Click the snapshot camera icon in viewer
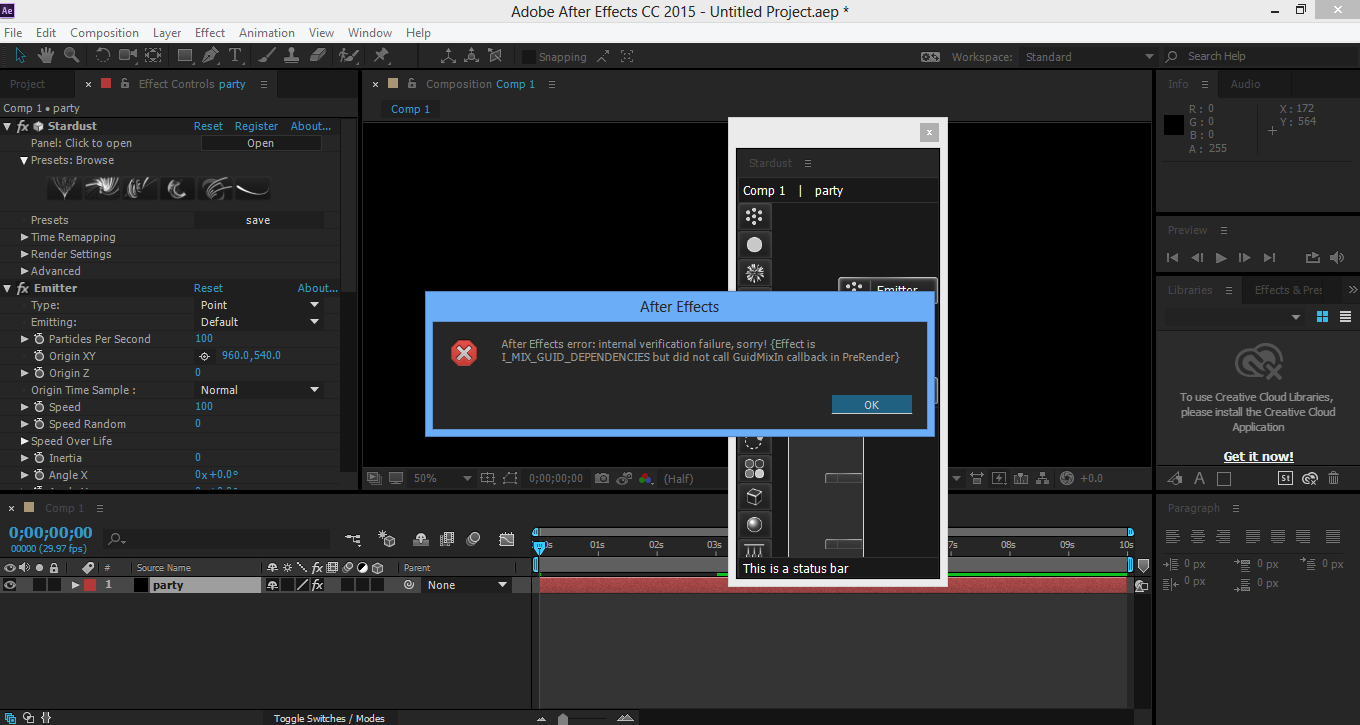1360x725 pixels. click(601, 478)
